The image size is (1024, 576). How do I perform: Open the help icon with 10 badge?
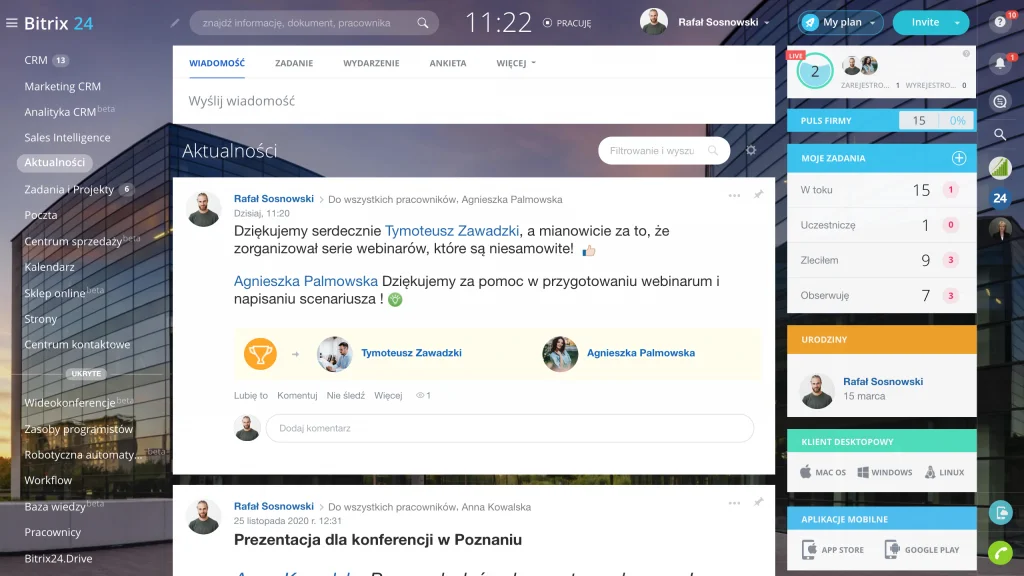tap(999, 23)
